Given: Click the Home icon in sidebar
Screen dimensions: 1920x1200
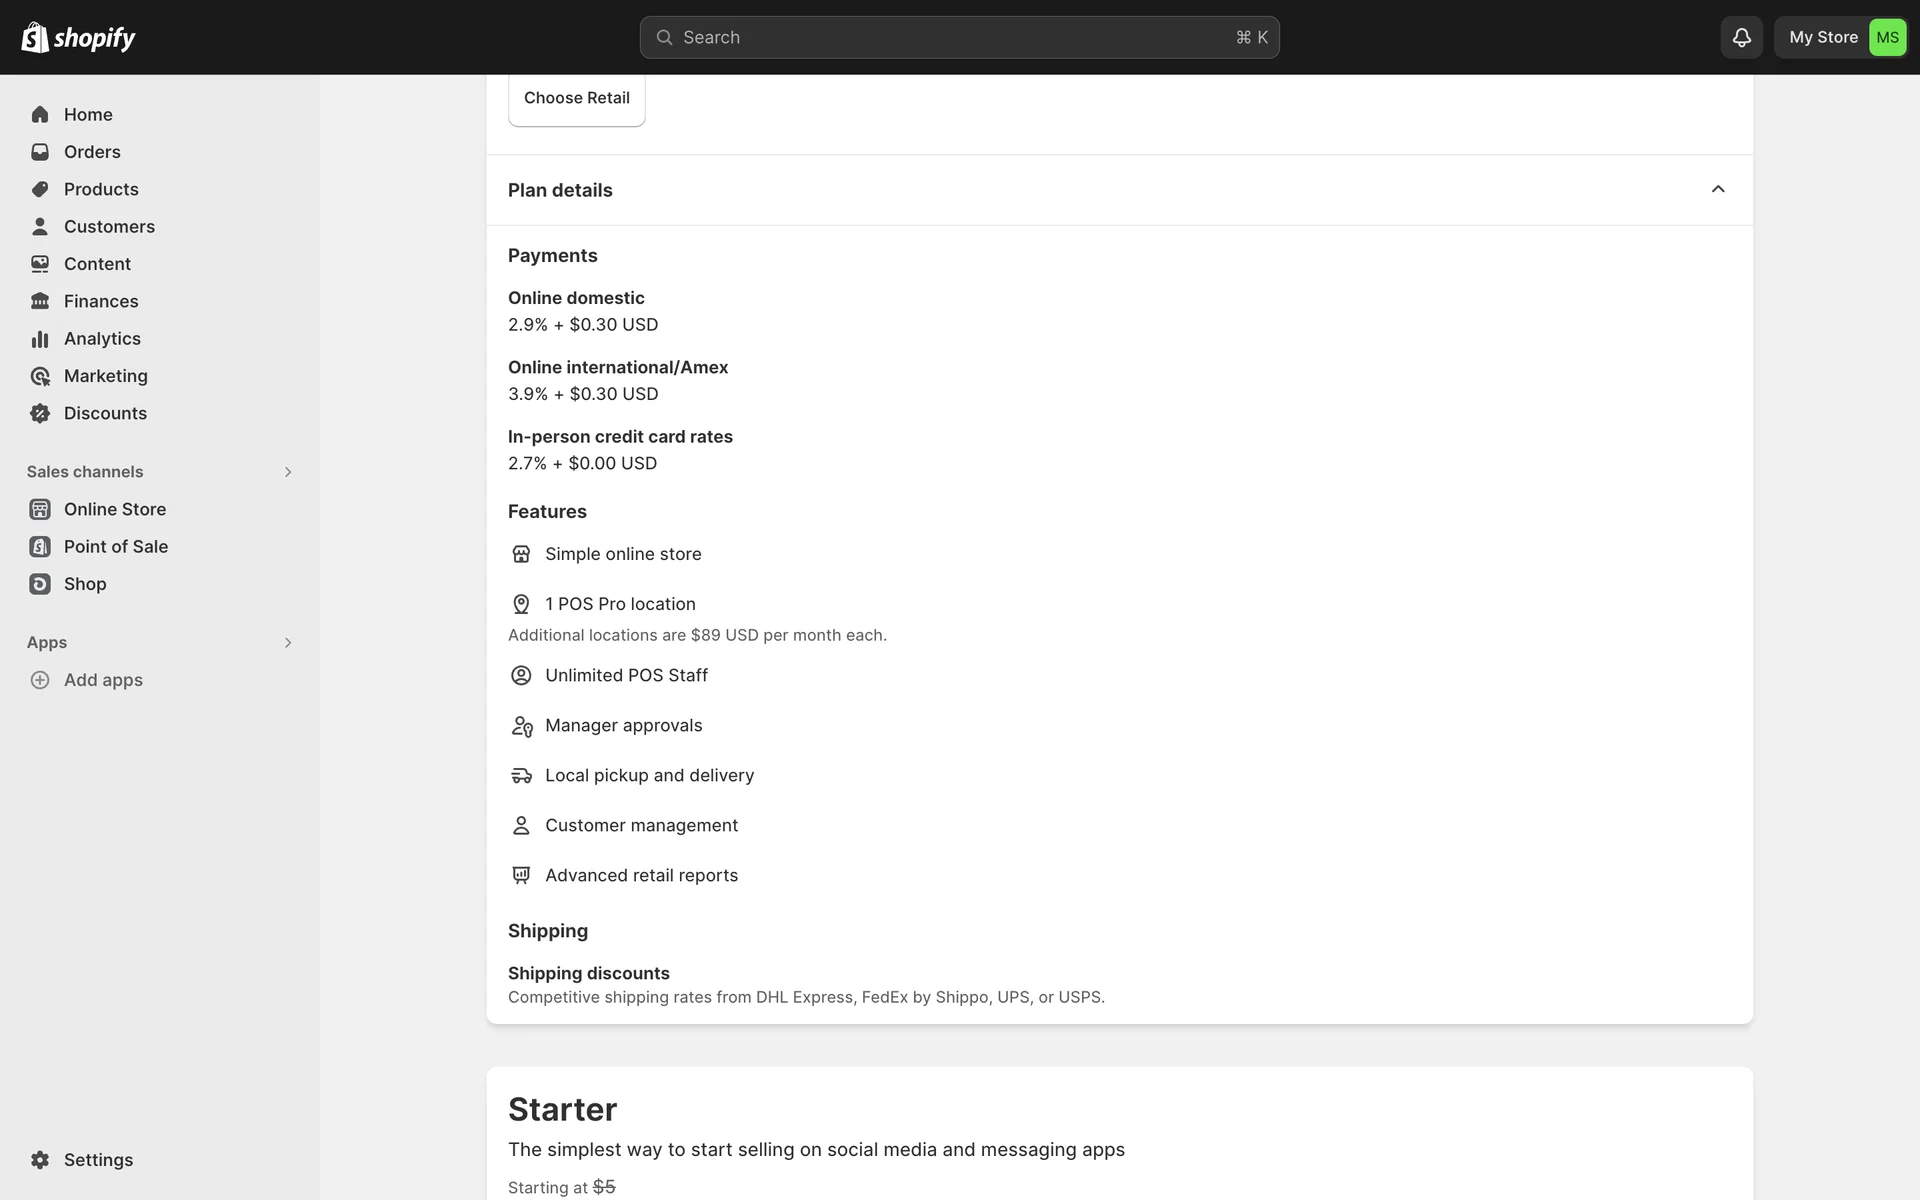Looking at the screenshot, I should (x=40, y=115).
